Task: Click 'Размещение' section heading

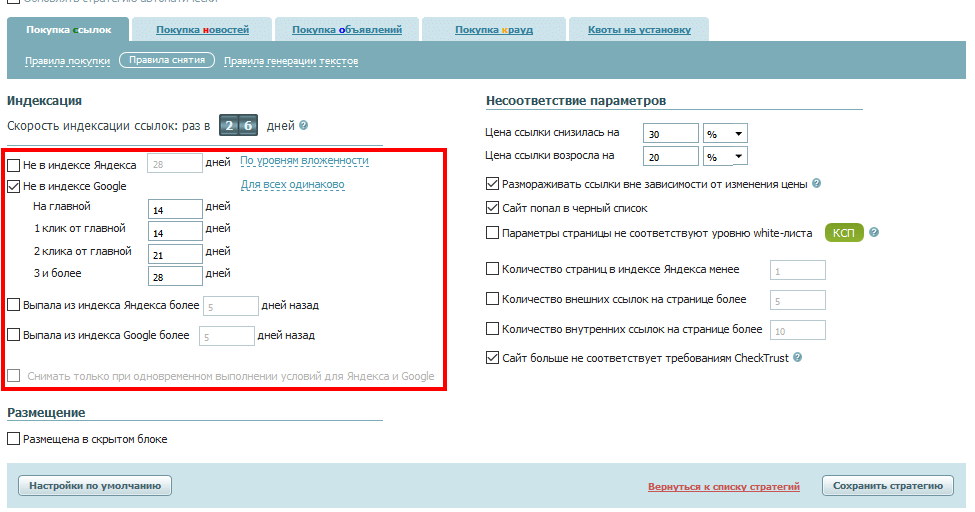Action: click(x=46, y=412)
